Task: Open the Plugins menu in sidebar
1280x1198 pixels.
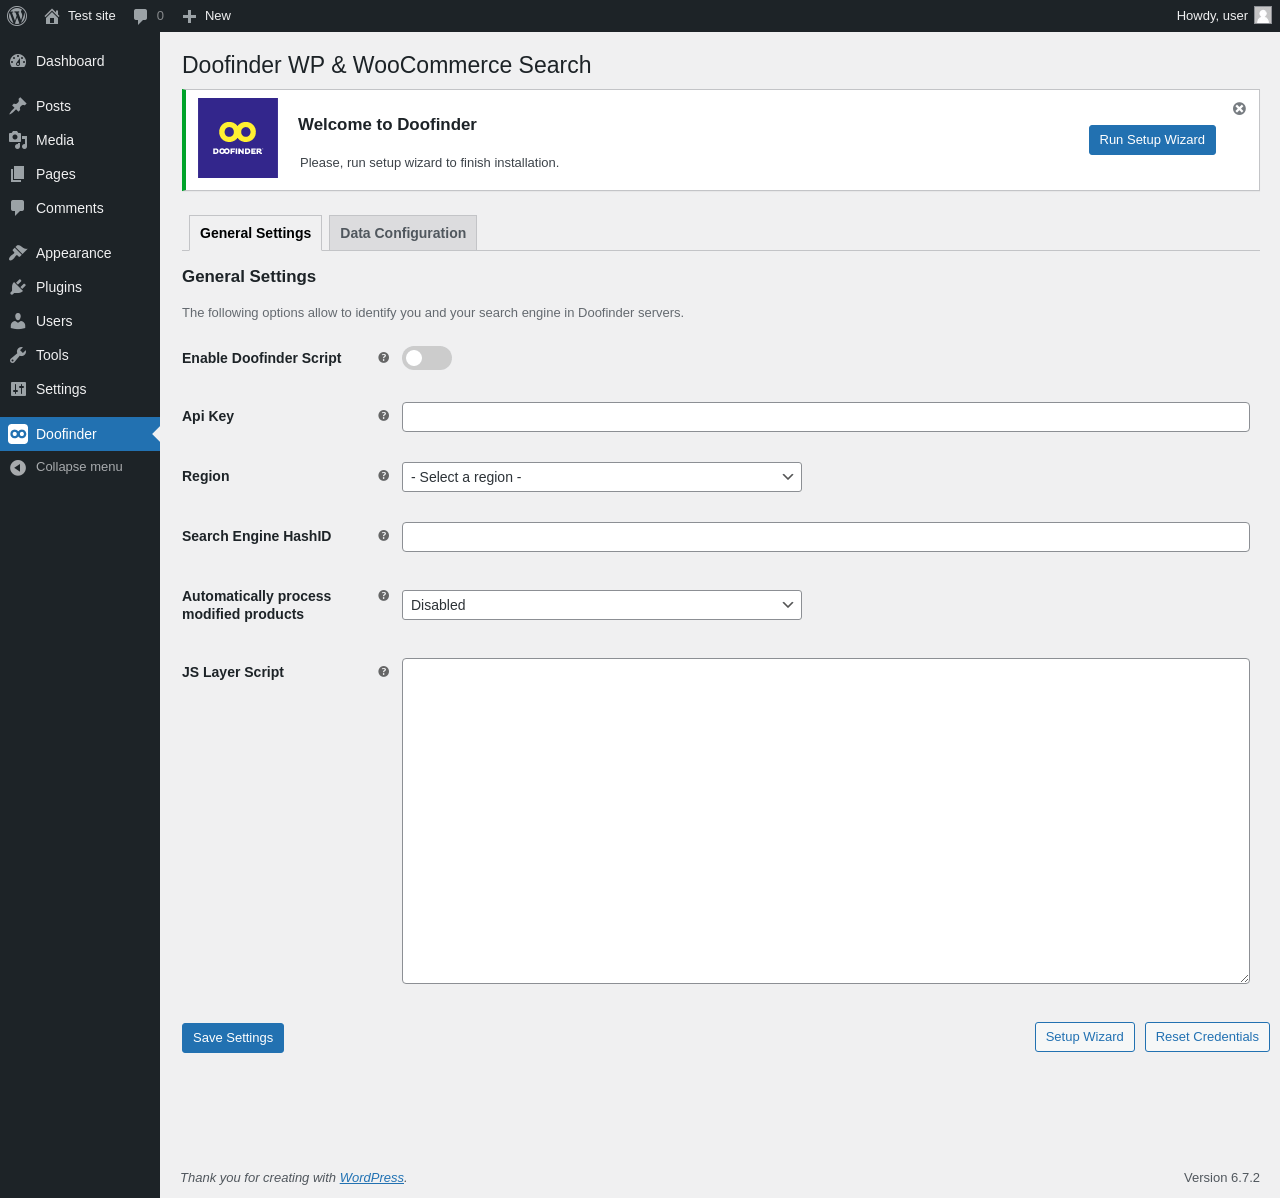Action: [x=59, y=287]
